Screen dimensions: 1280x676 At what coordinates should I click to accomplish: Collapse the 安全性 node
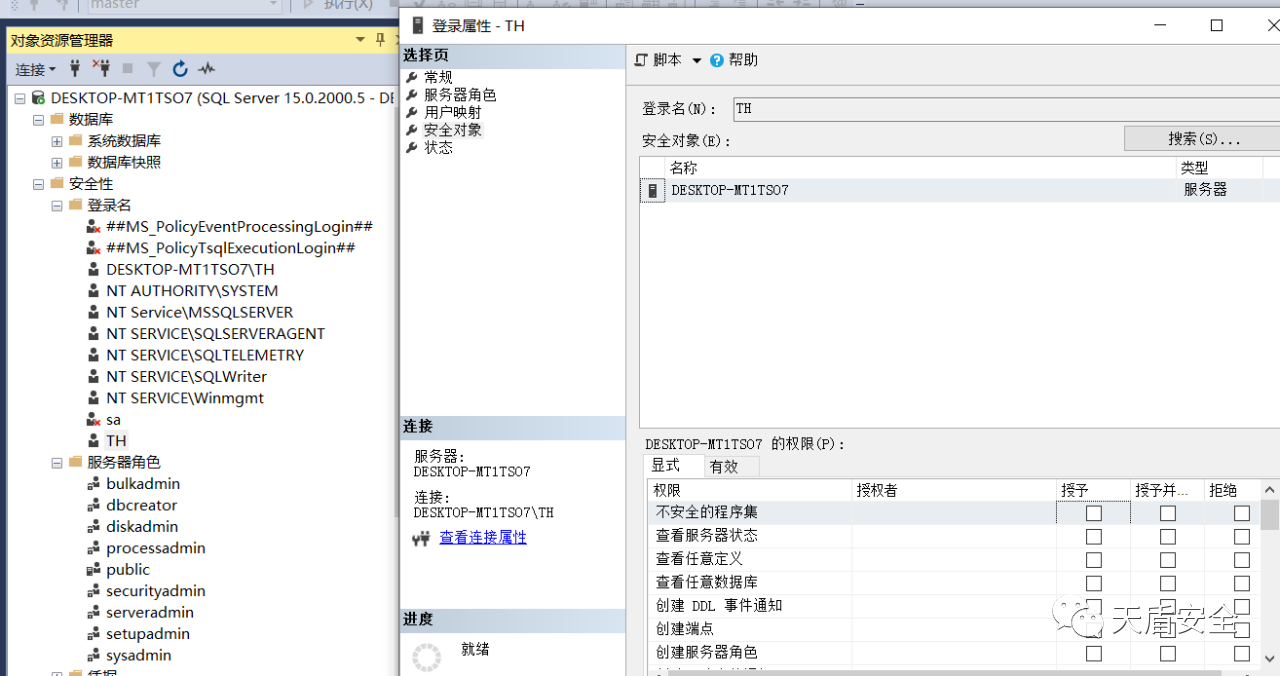click(38, 184)
